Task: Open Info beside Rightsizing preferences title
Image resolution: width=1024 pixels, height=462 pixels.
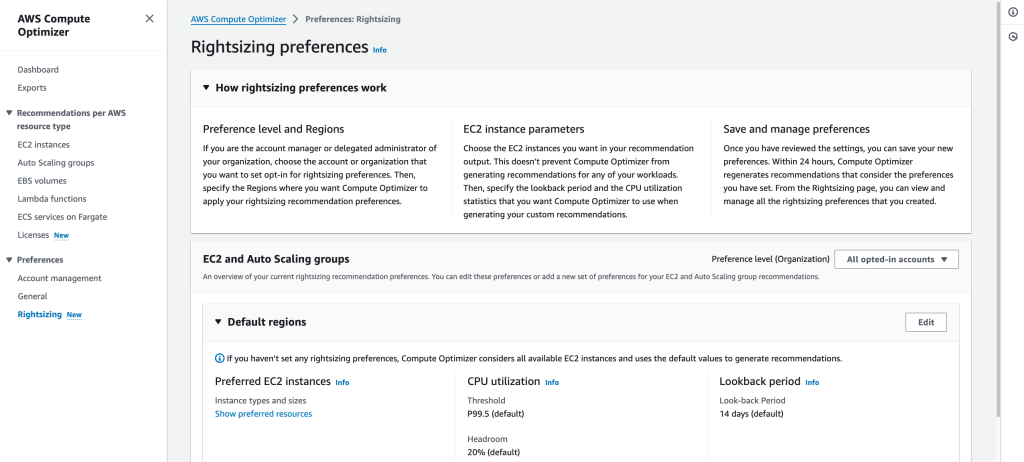Action: pyautogui.click(x=379, y=50)
